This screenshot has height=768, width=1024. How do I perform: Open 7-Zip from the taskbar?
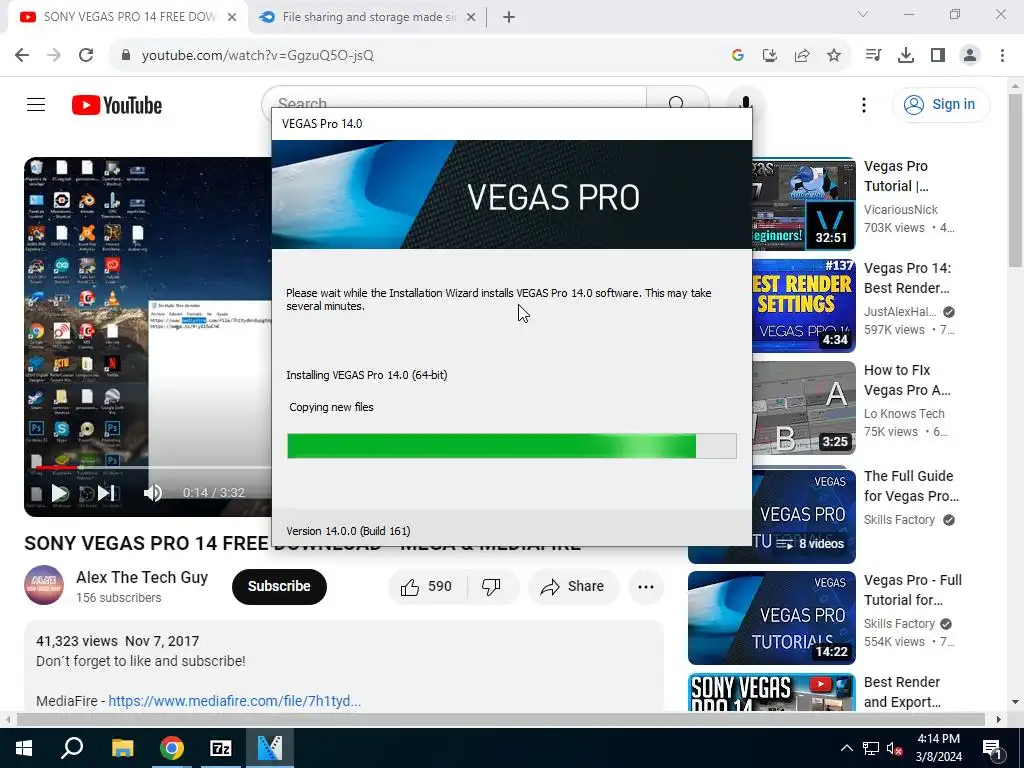pos(221,748)
